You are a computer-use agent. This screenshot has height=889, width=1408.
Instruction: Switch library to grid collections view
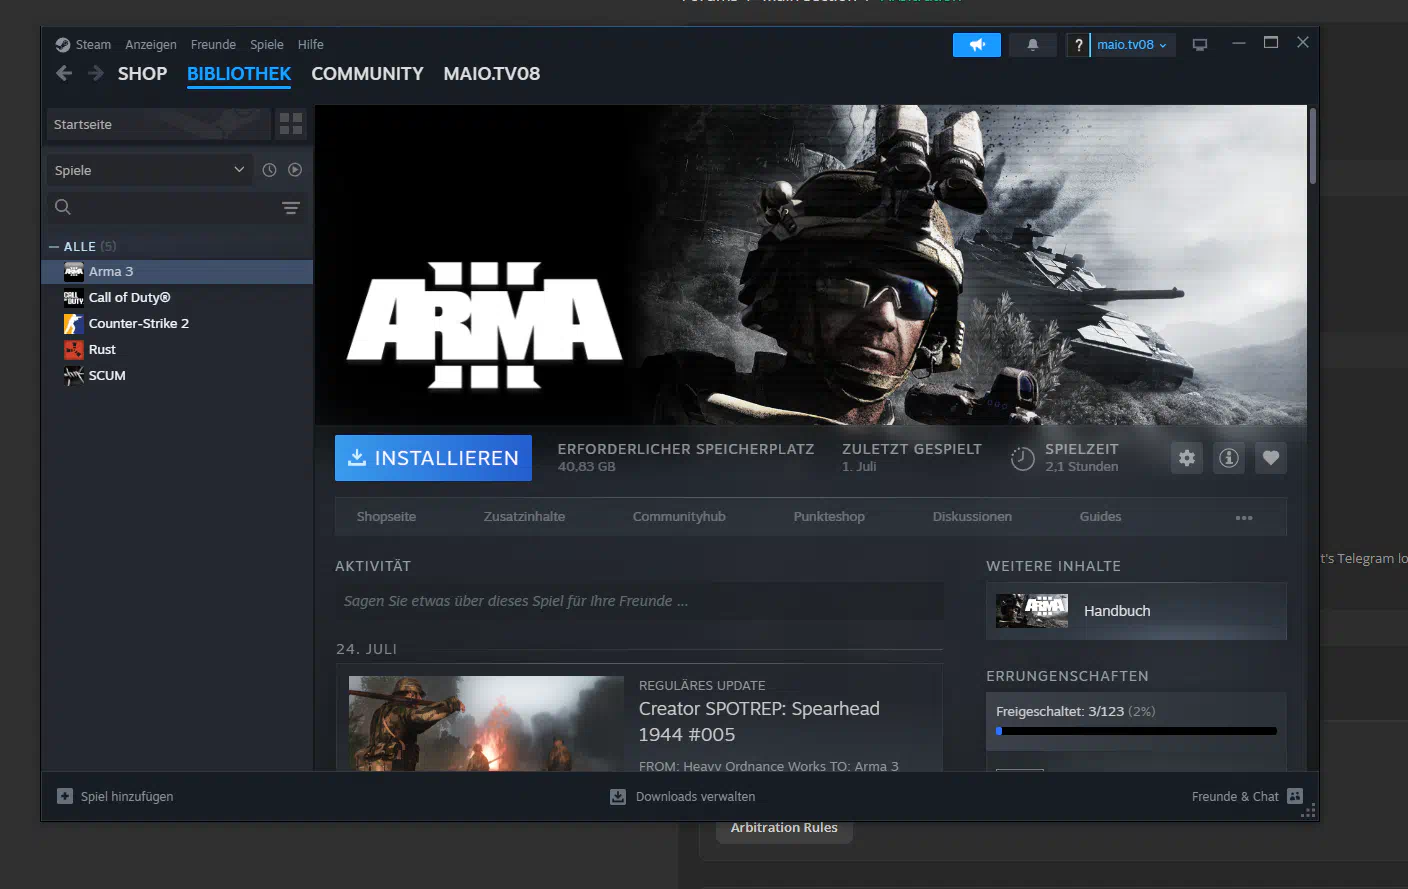point(291,124)
